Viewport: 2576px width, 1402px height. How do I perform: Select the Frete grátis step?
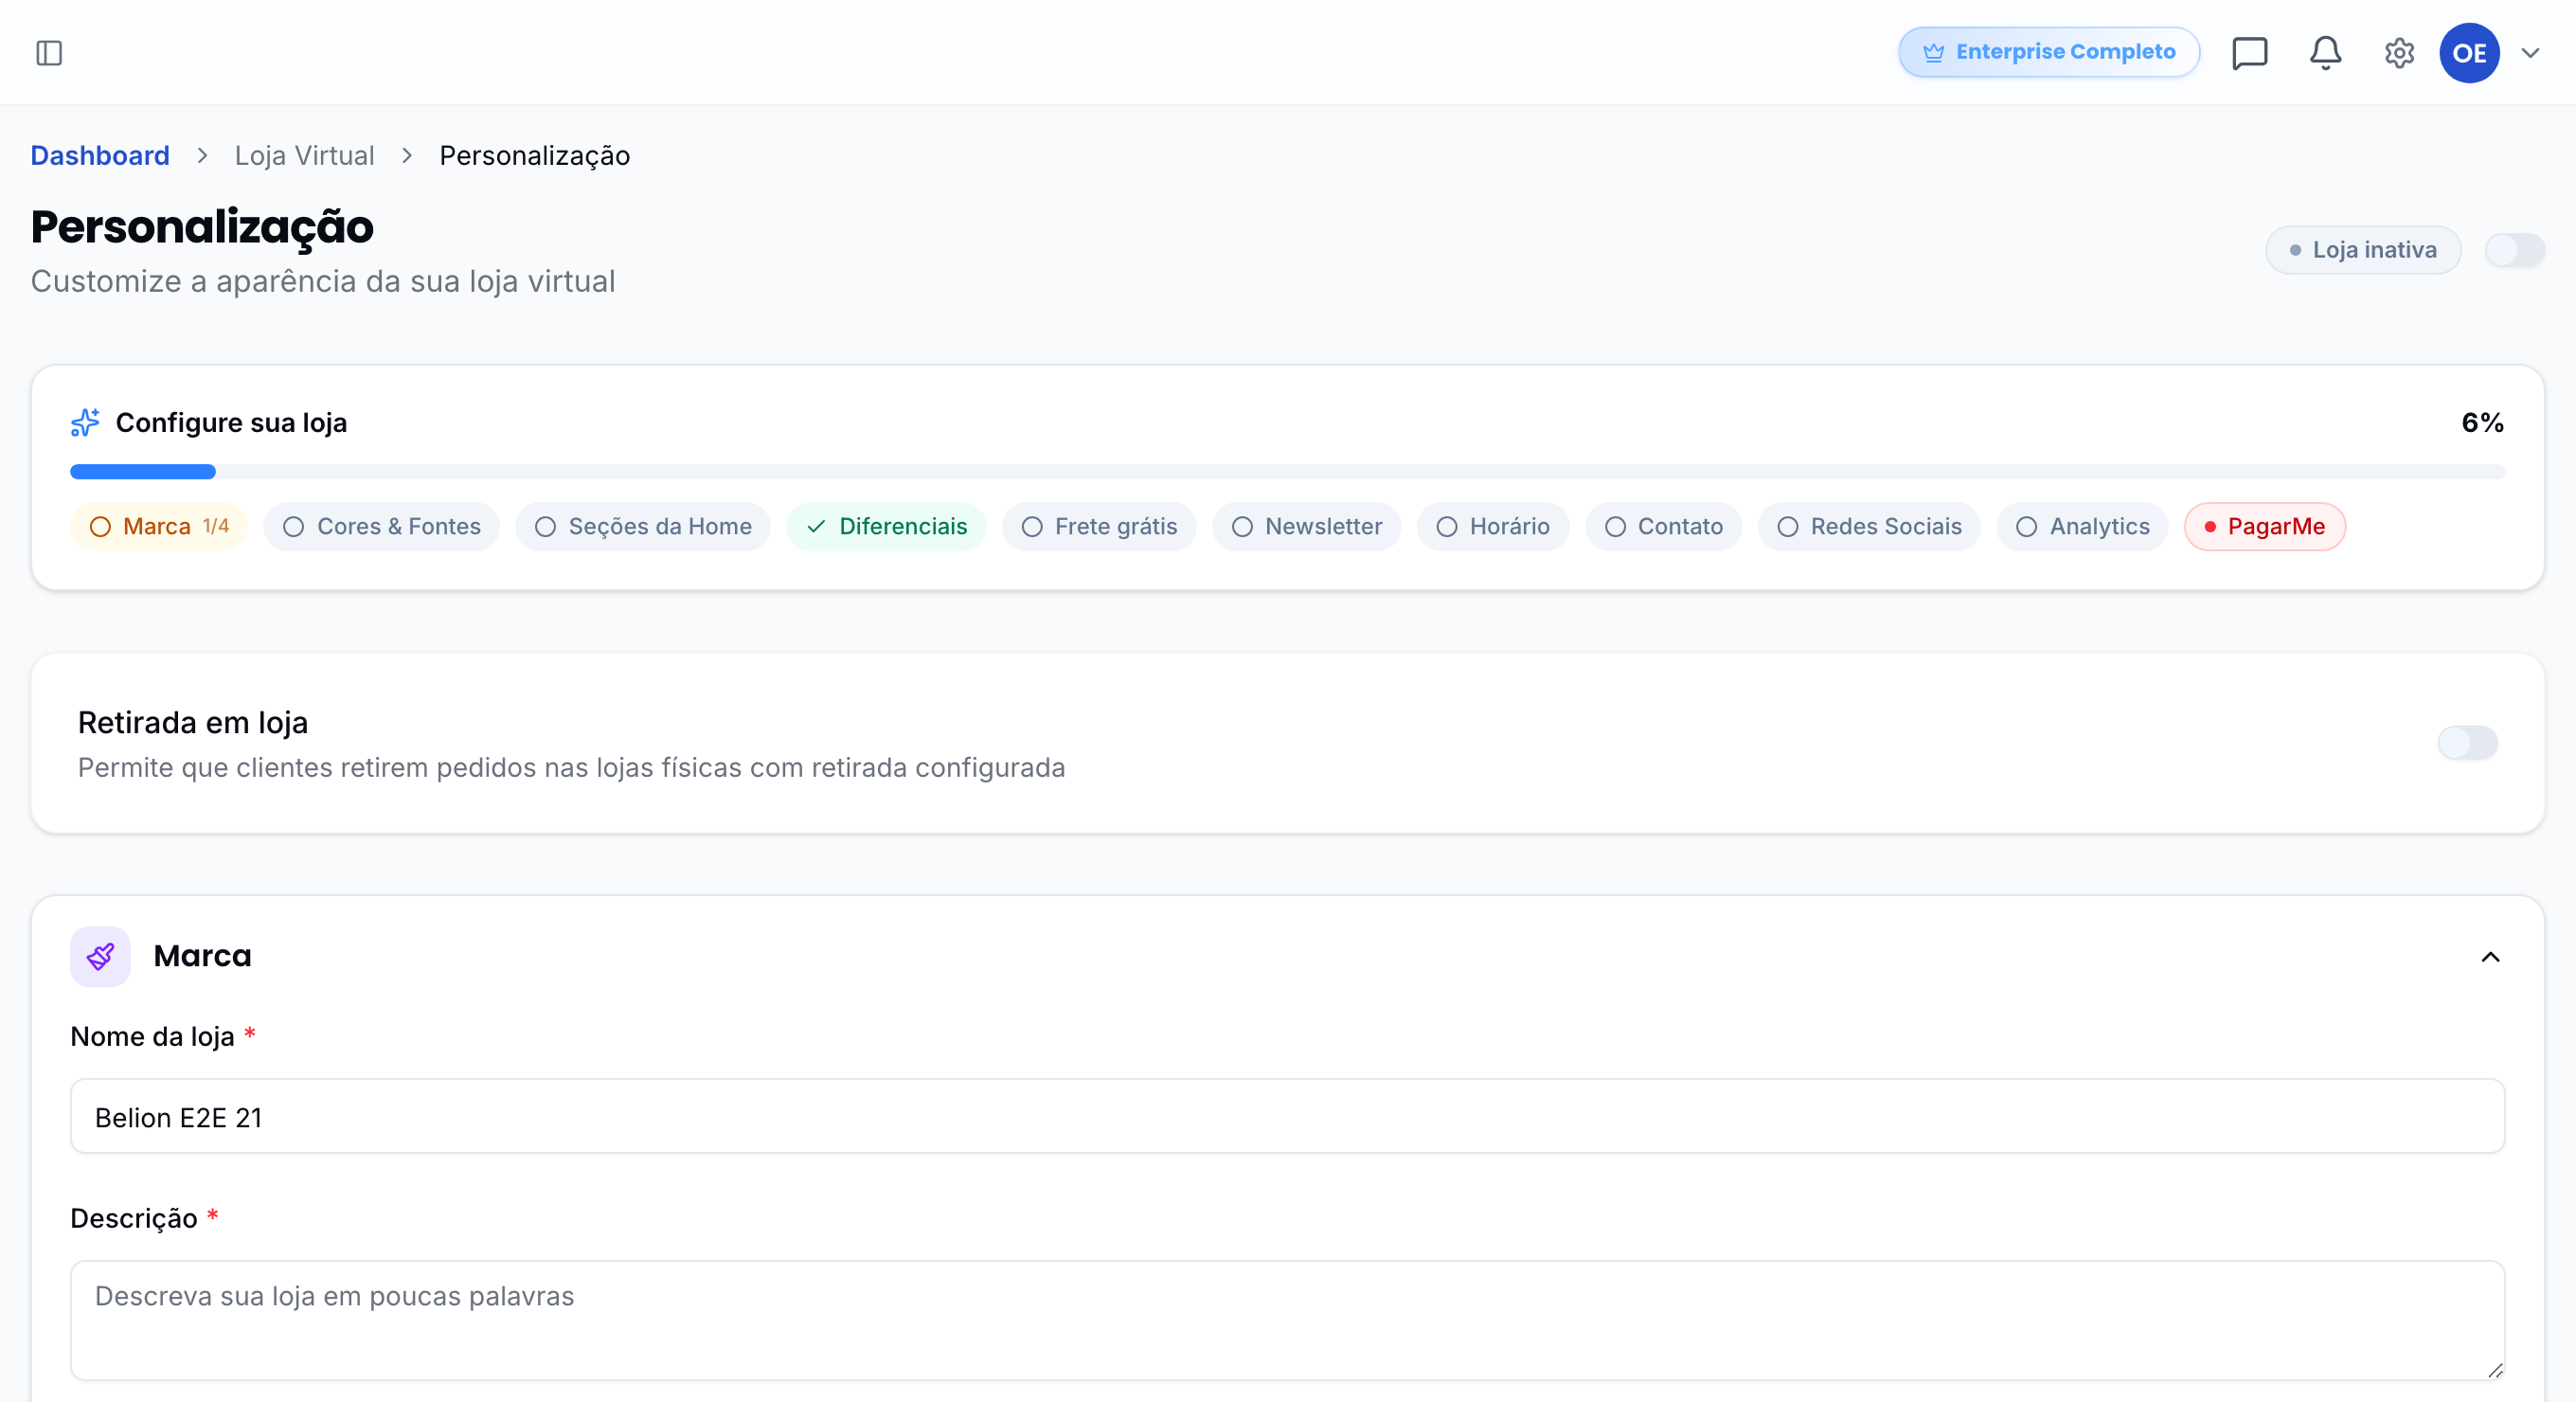(1099, 527)
